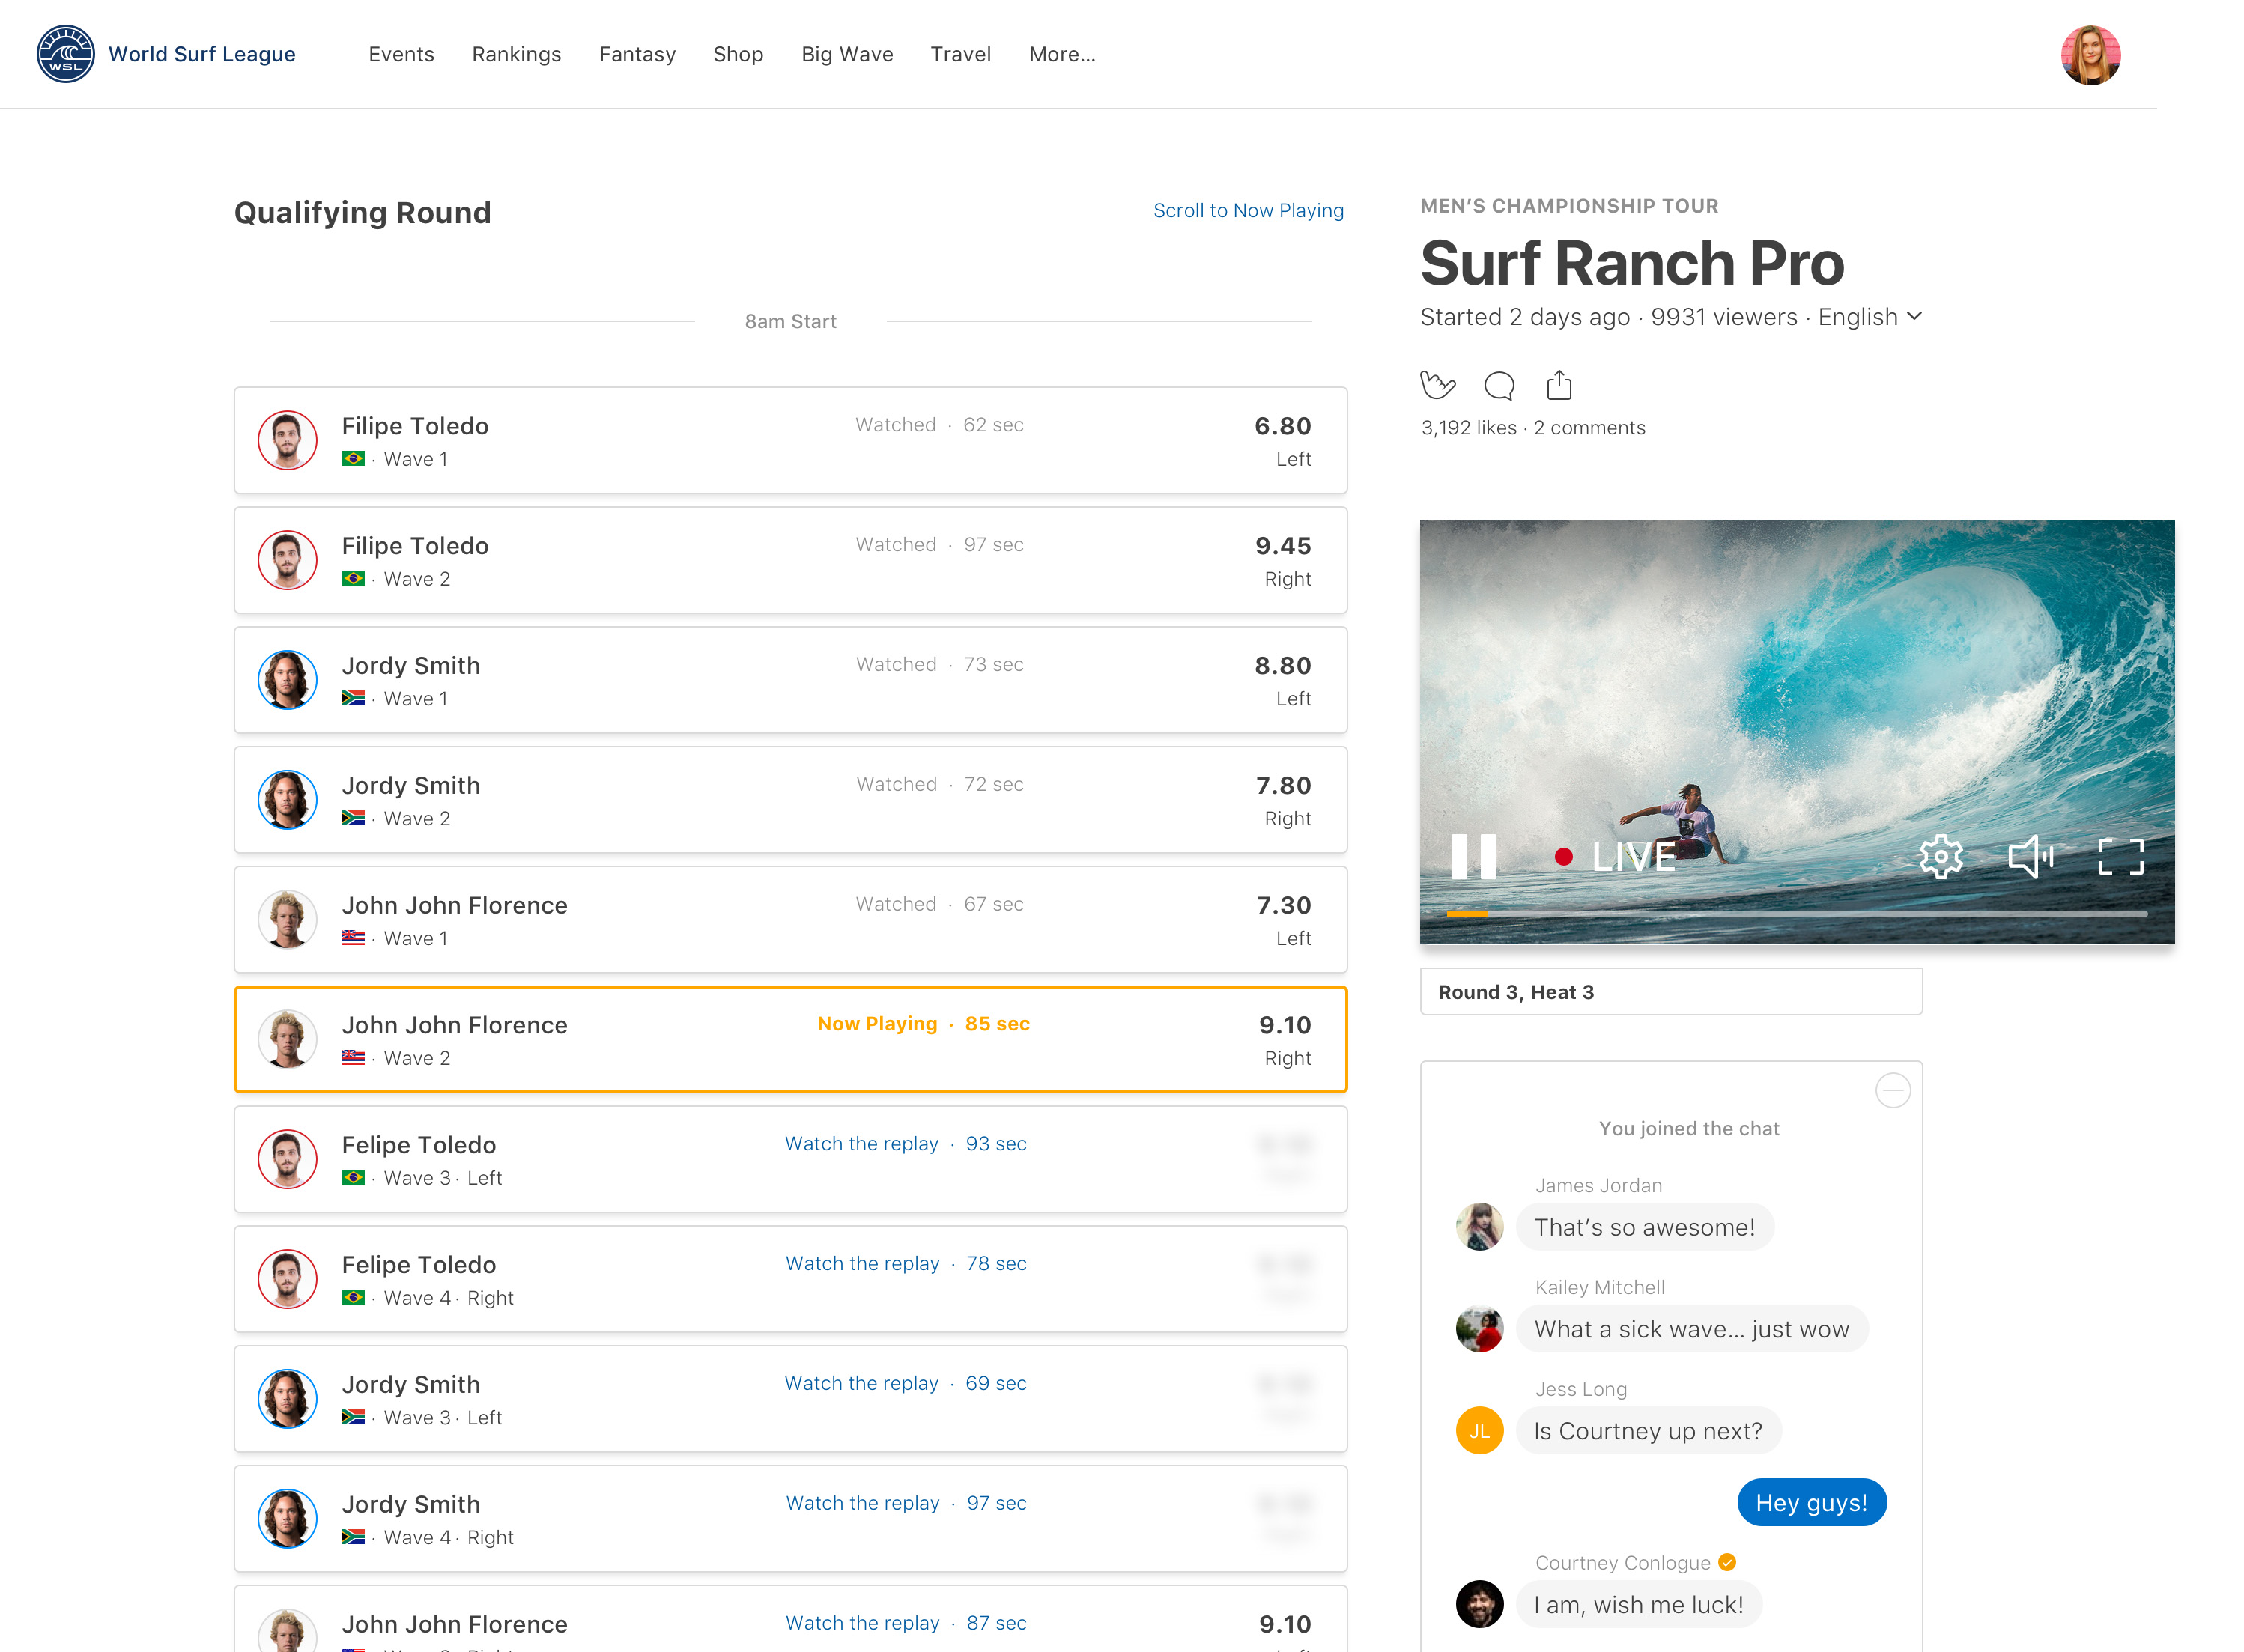2244x1652 pixels.
Task: Pause the live video stream
Action: tap(1473, 857)
